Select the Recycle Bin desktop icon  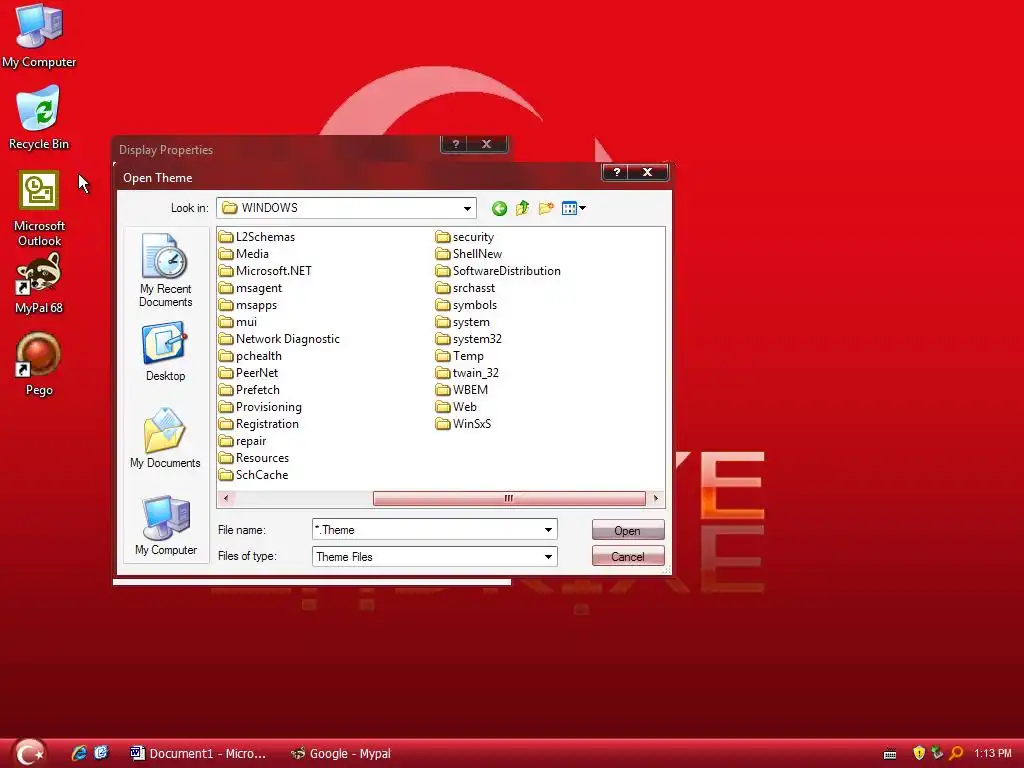[x=39, y=118]
